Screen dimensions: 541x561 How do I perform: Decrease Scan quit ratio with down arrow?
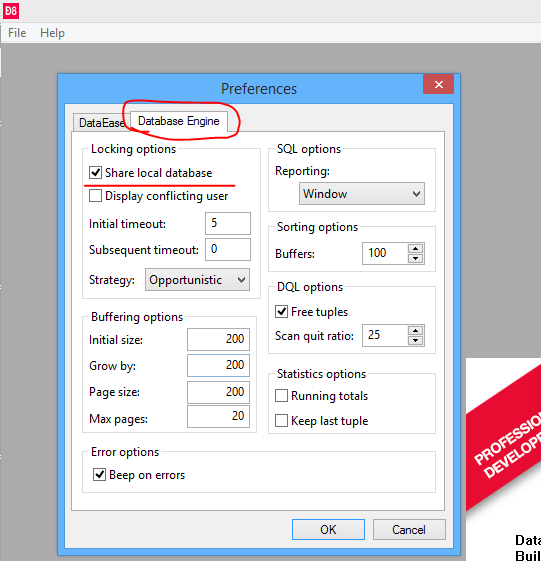(x=415, y=340)
